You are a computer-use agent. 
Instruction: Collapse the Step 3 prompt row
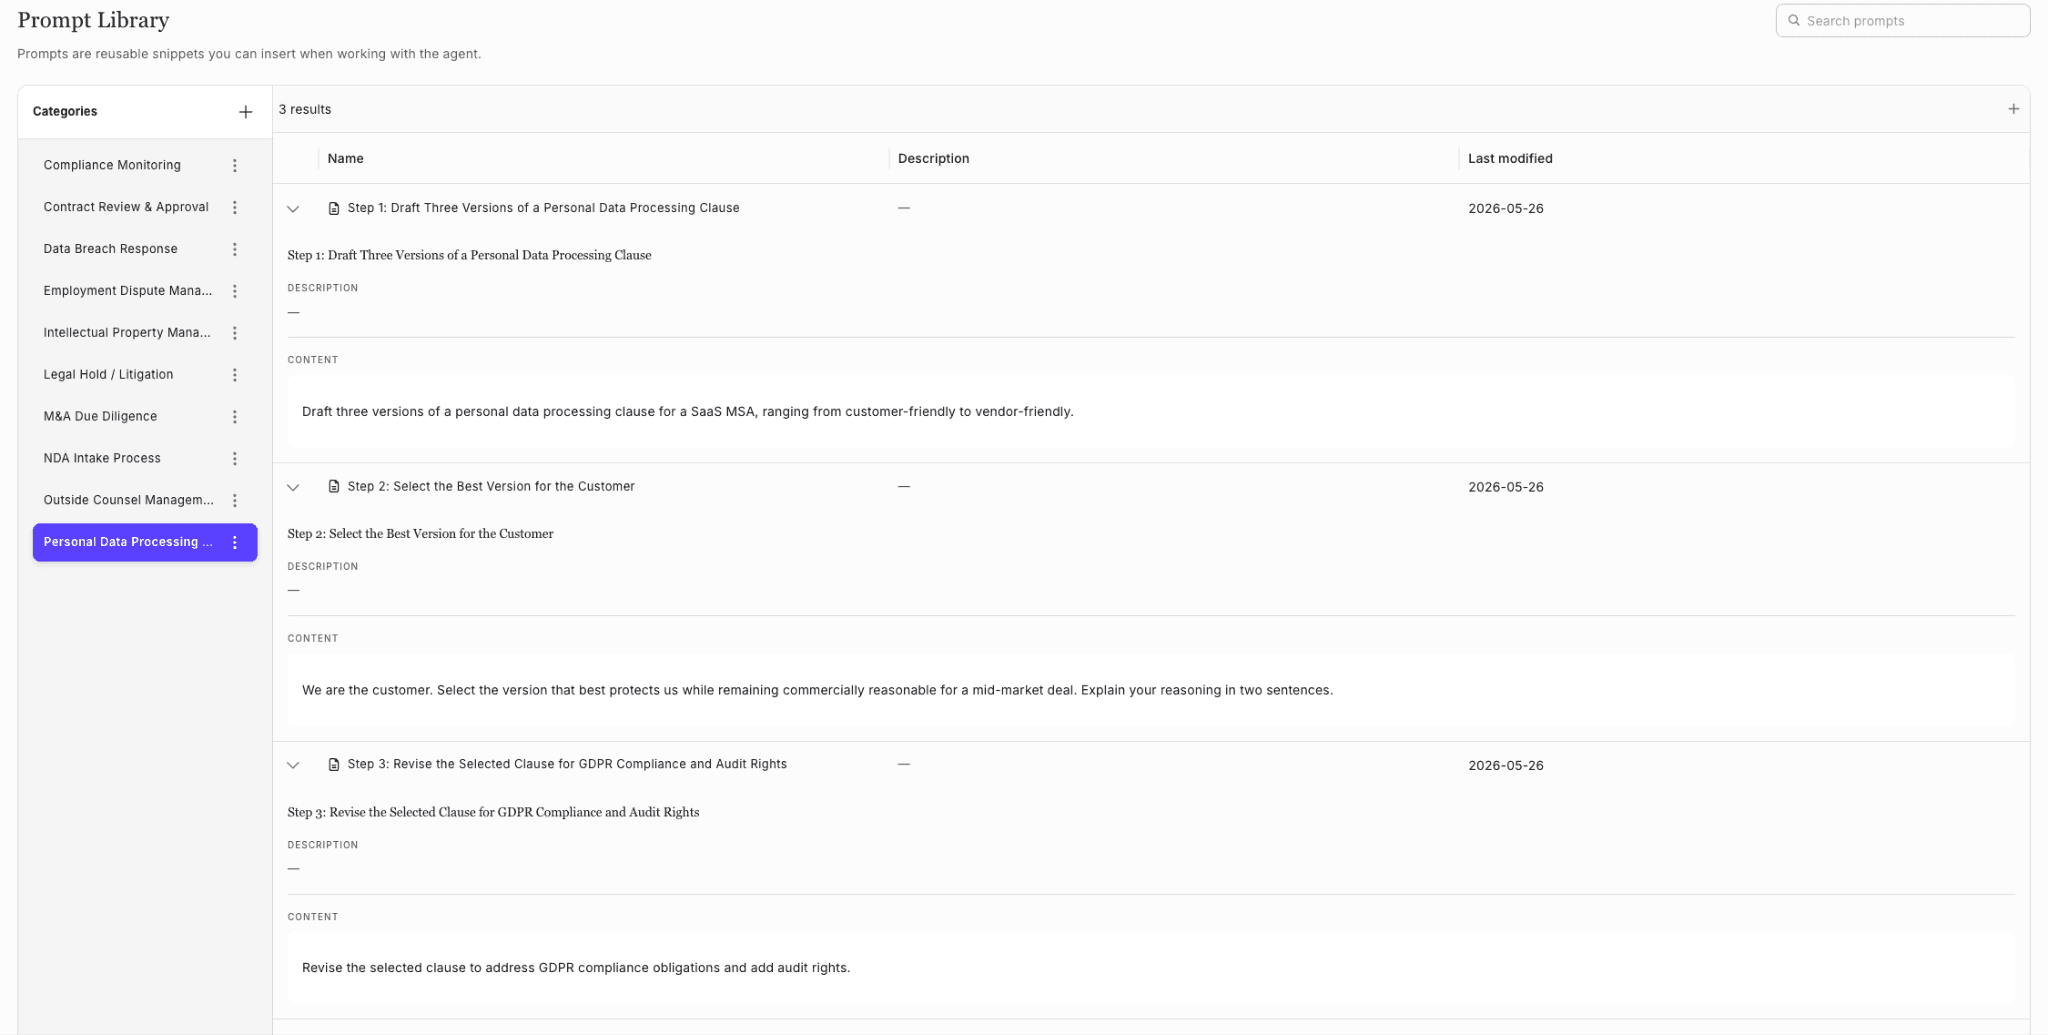293,766
